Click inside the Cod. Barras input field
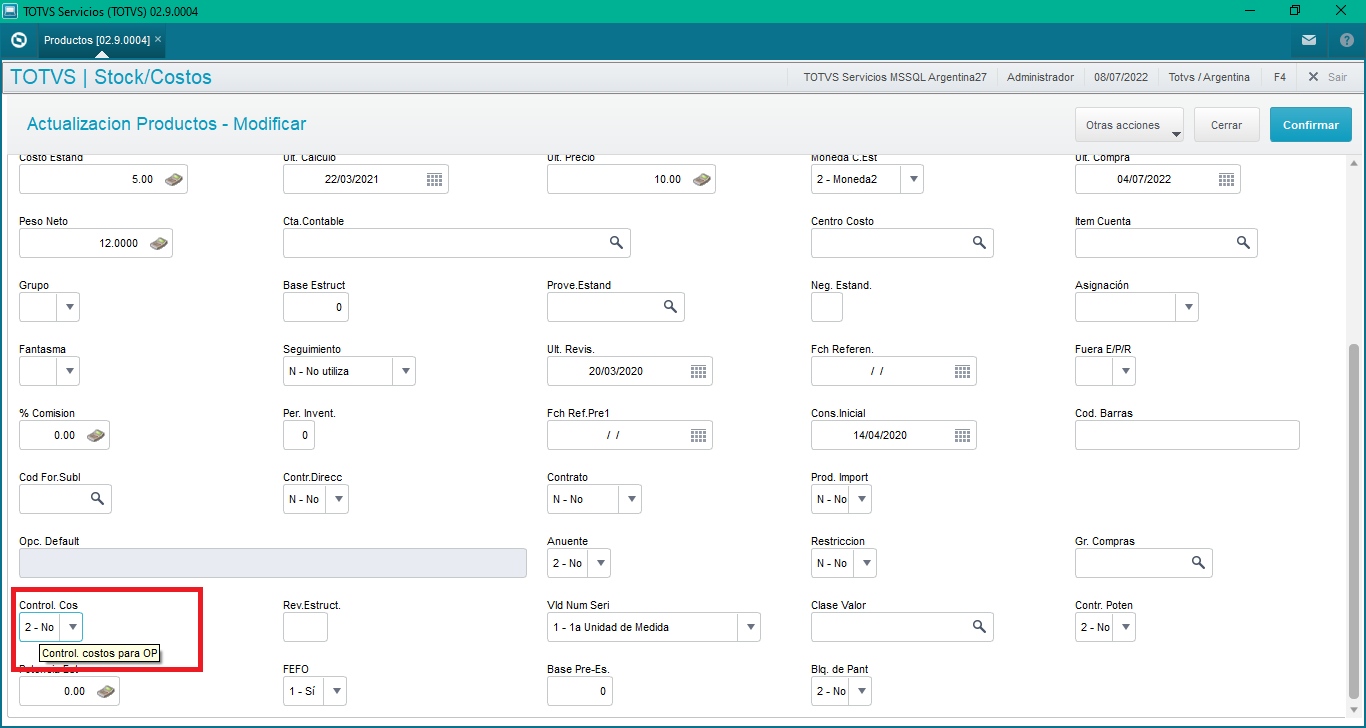Screen dimensions: 1366x728 pos(1186,434)
